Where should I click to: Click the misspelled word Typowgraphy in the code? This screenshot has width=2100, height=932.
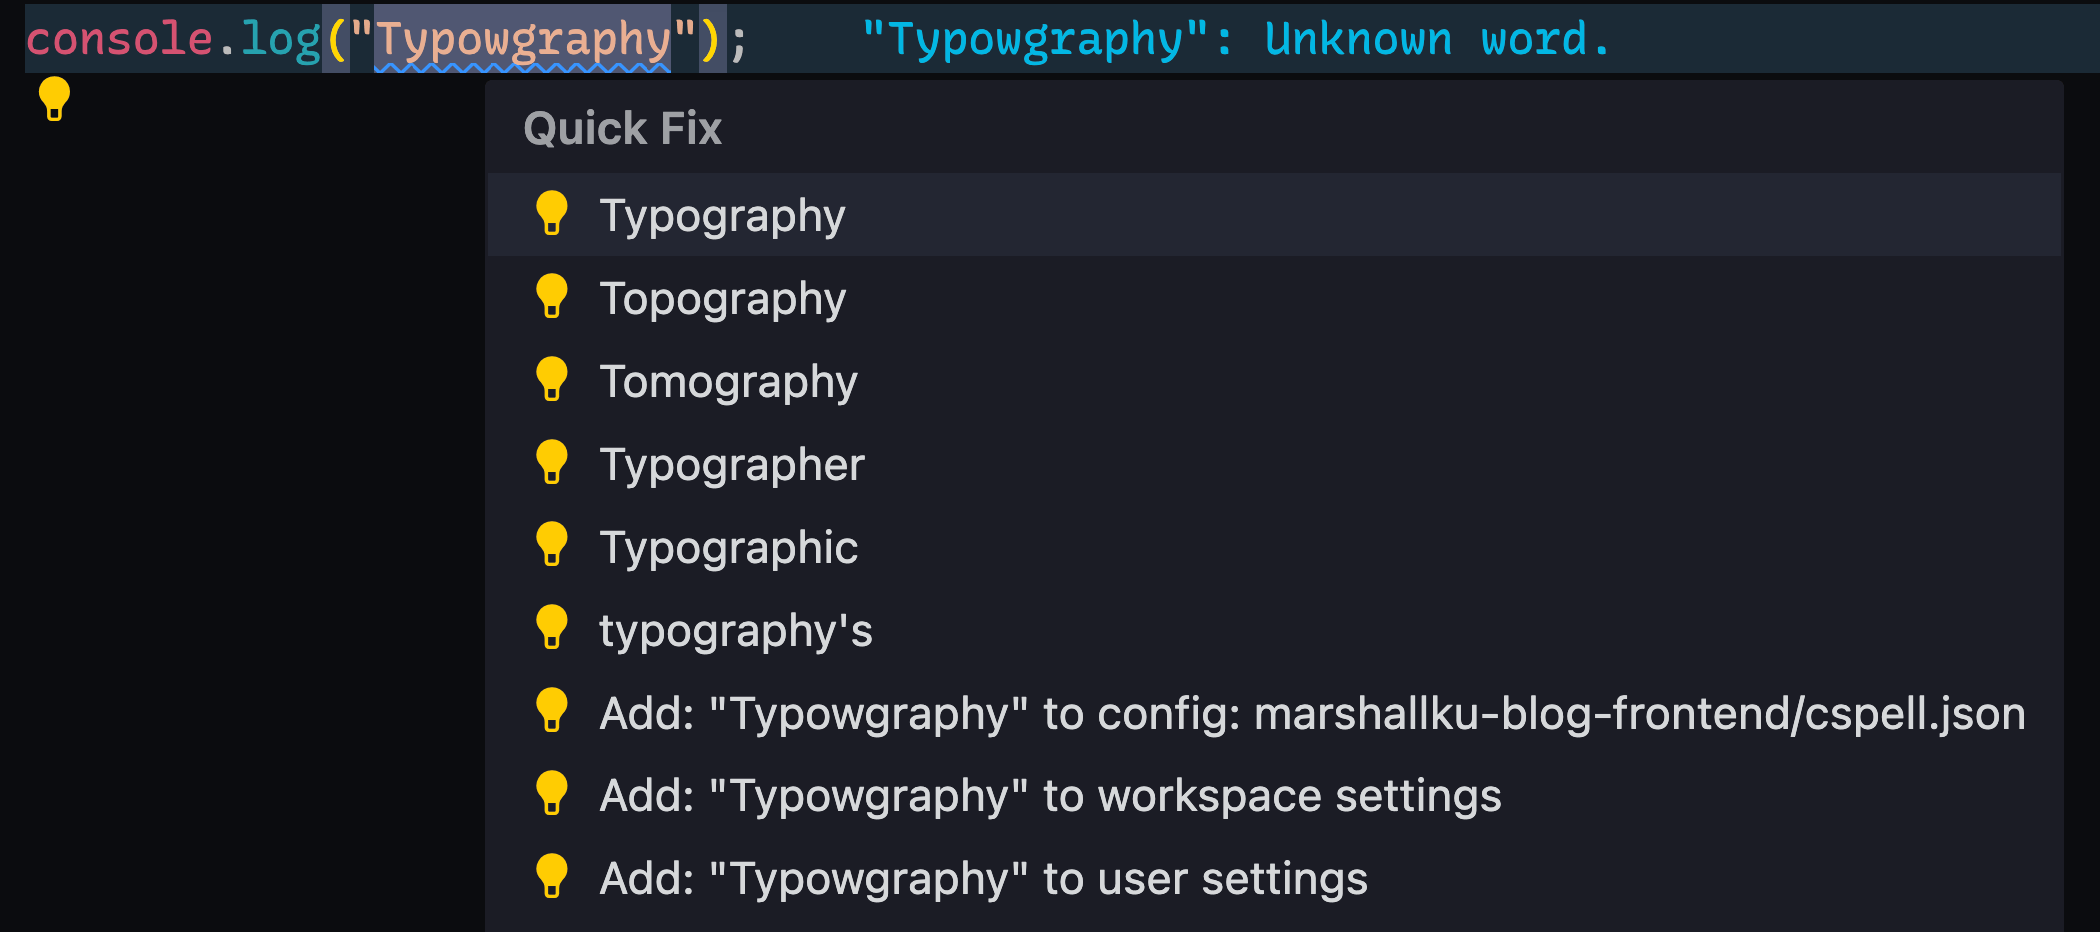[x=524, y=38]
